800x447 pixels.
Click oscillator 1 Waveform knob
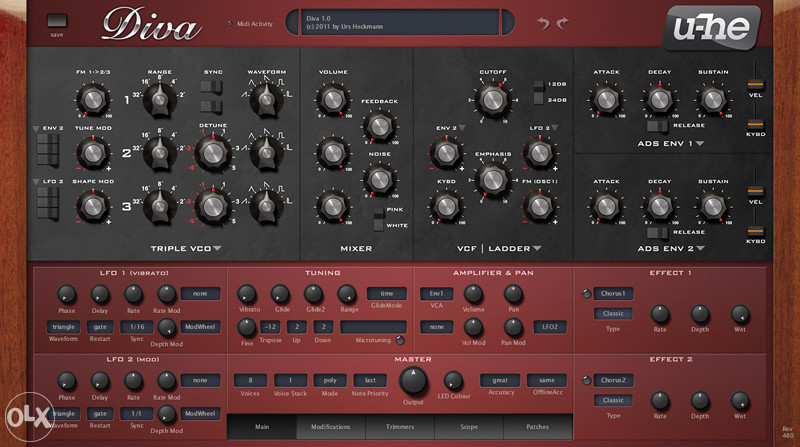(266, 98)
